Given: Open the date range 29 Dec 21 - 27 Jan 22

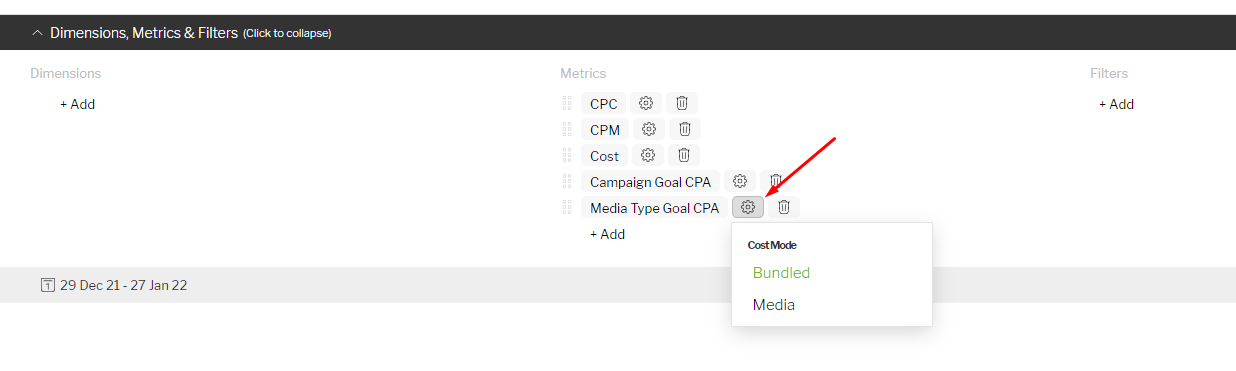Looking at the screenshot, I should pyautogui.click(x=123, y=285).
